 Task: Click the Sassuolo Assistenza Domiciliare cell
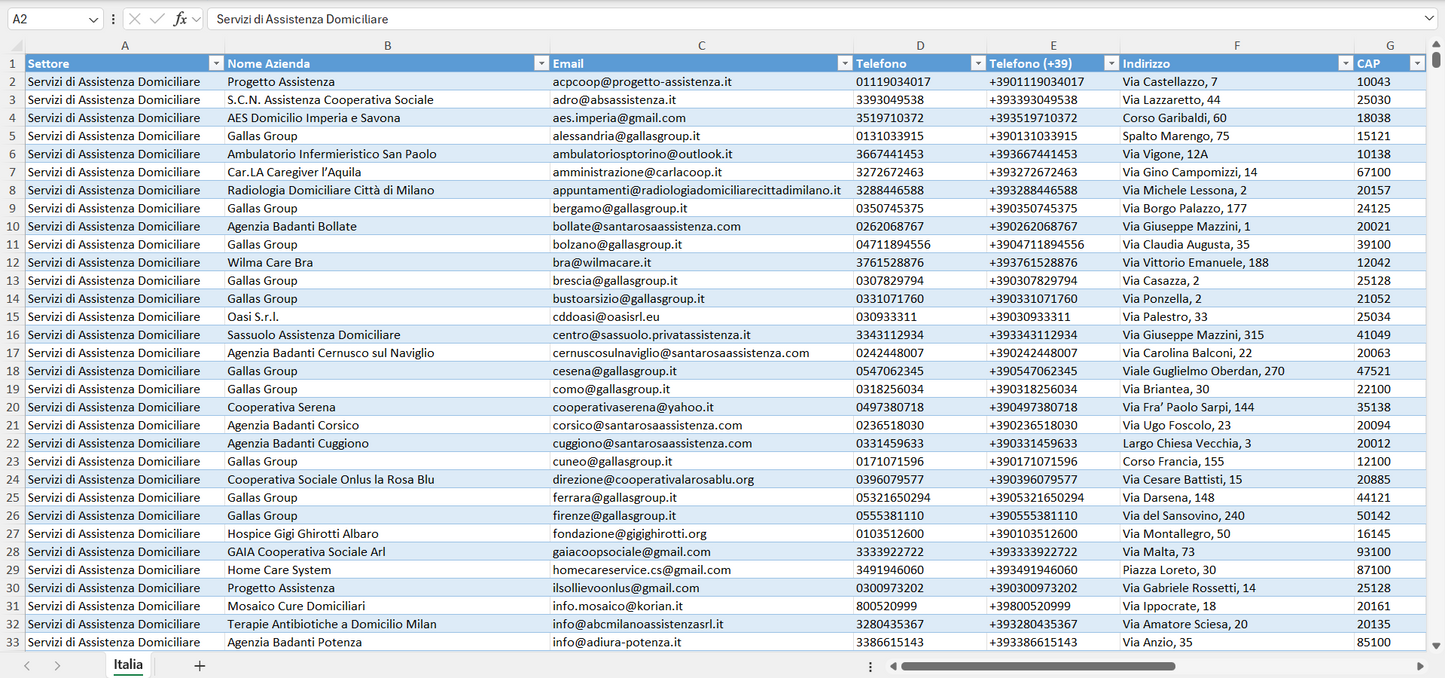coord(388,335)
